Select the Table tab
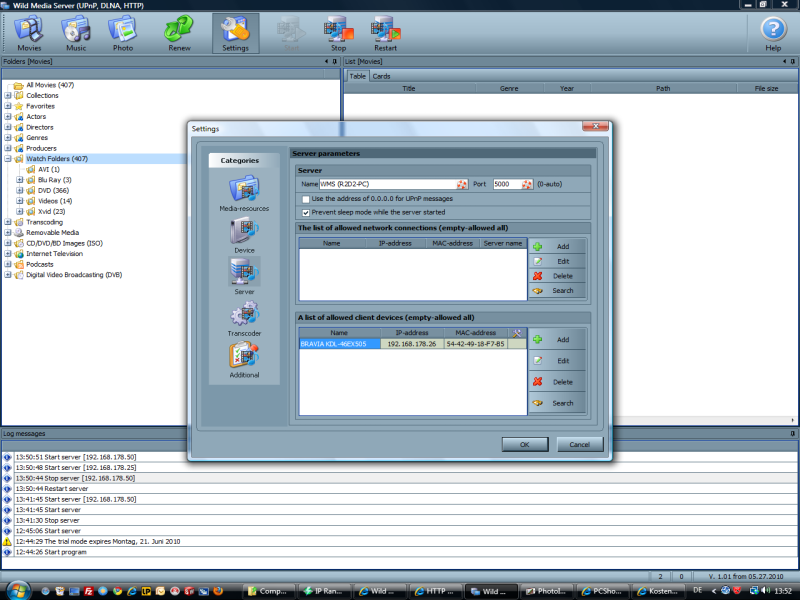 356,75
